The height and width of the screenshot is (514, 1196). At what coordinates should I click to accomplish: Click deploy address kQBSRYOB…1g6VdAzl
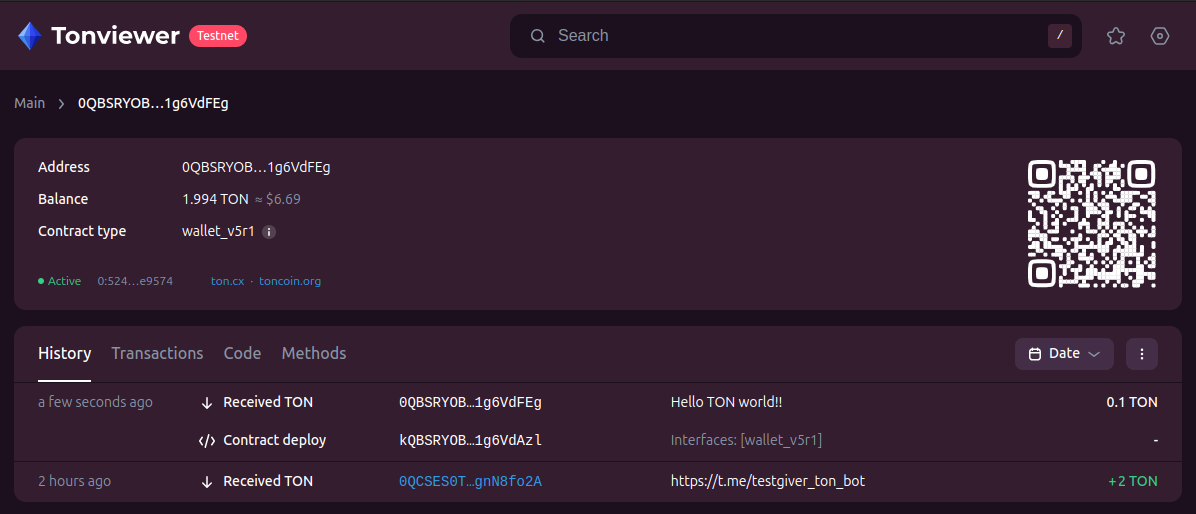coord(471,440)
